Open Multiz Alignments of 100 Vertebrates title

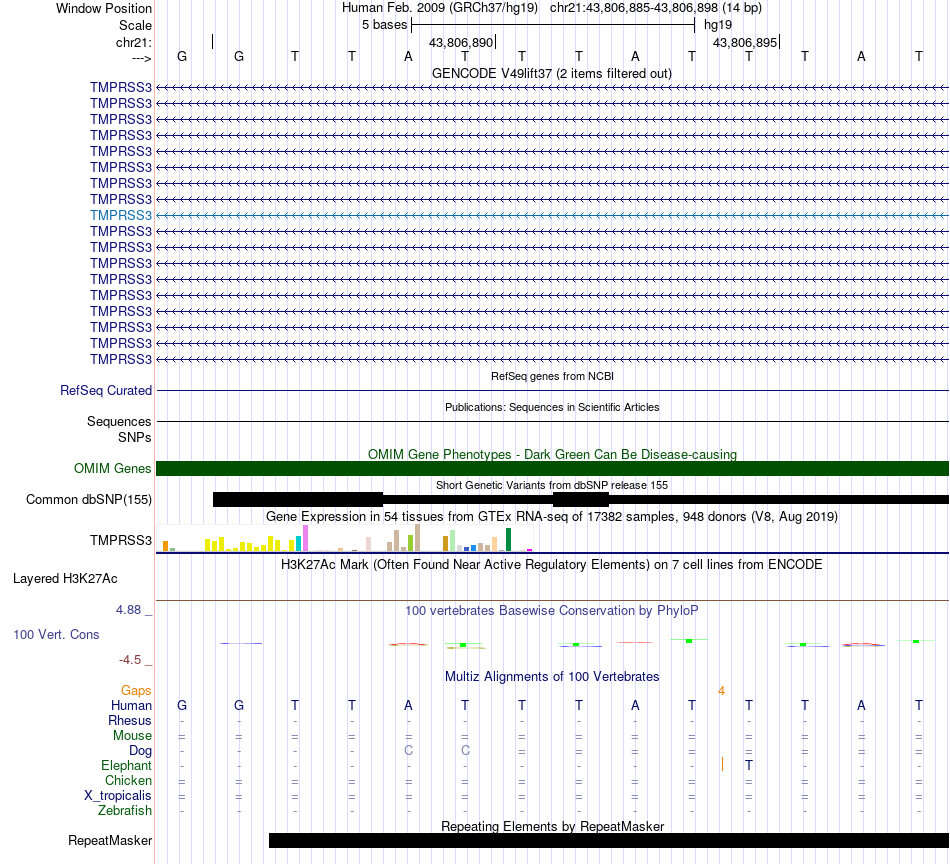552,677
